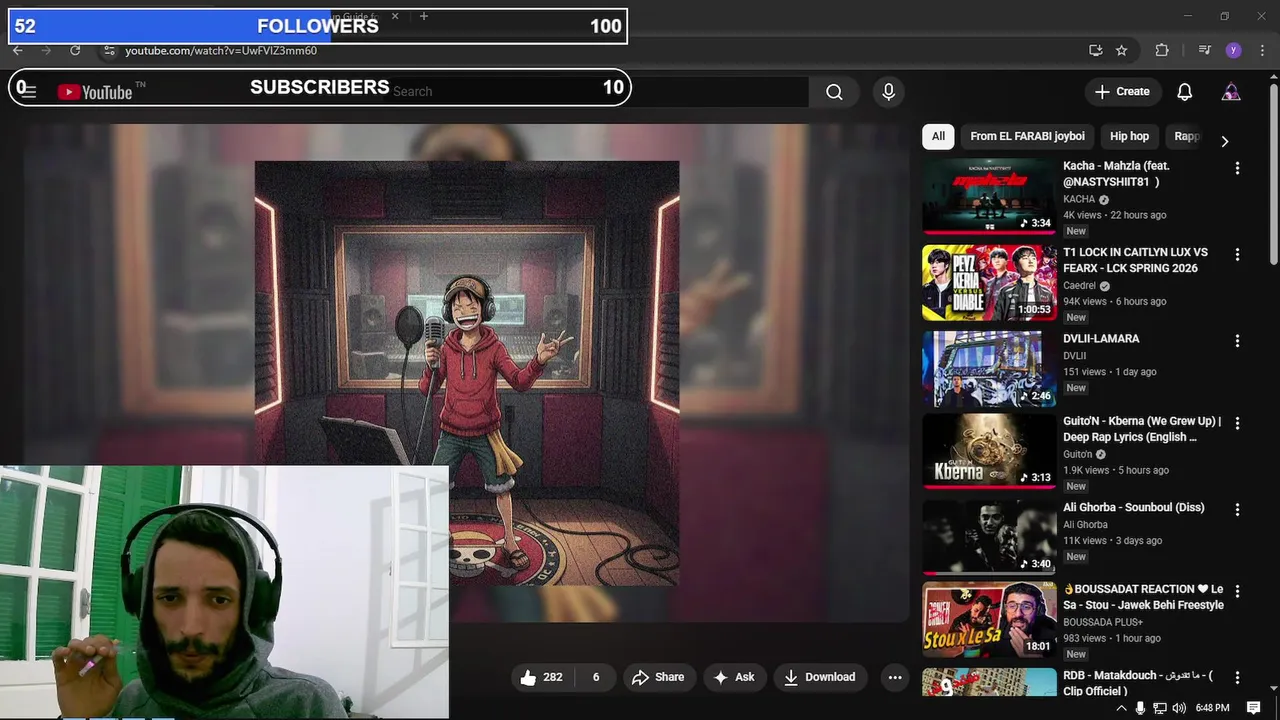Click the T1 vs FEARX thumbnail (1:00:53)
Screen dimensions: 1280x720
click(989, 283)
